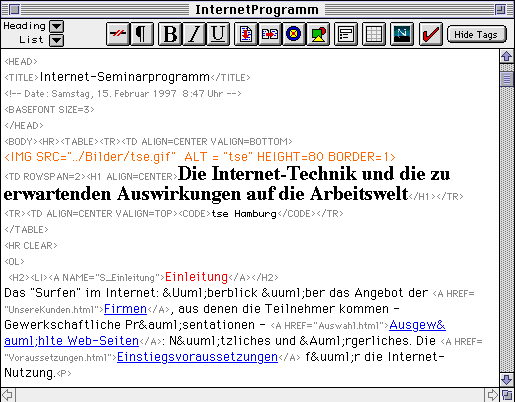Click the link-between-pages arrow icon
The height and width of the screenshot is (402, 515).
pyautogui.click(x=270, y=34)
